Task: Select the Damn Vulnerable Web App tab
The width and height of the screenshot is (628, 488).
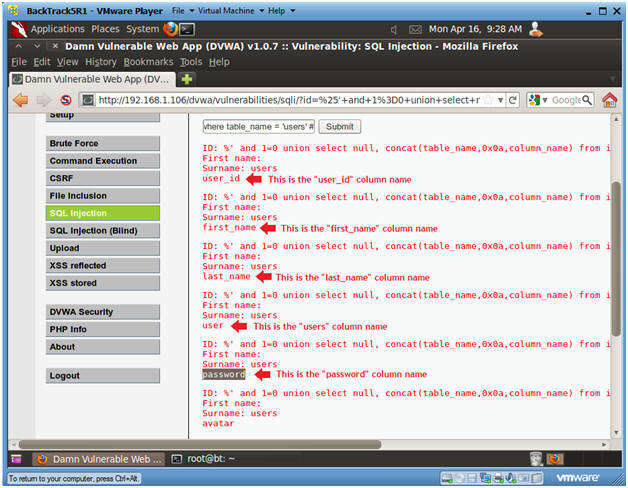Action: point(93,79)
